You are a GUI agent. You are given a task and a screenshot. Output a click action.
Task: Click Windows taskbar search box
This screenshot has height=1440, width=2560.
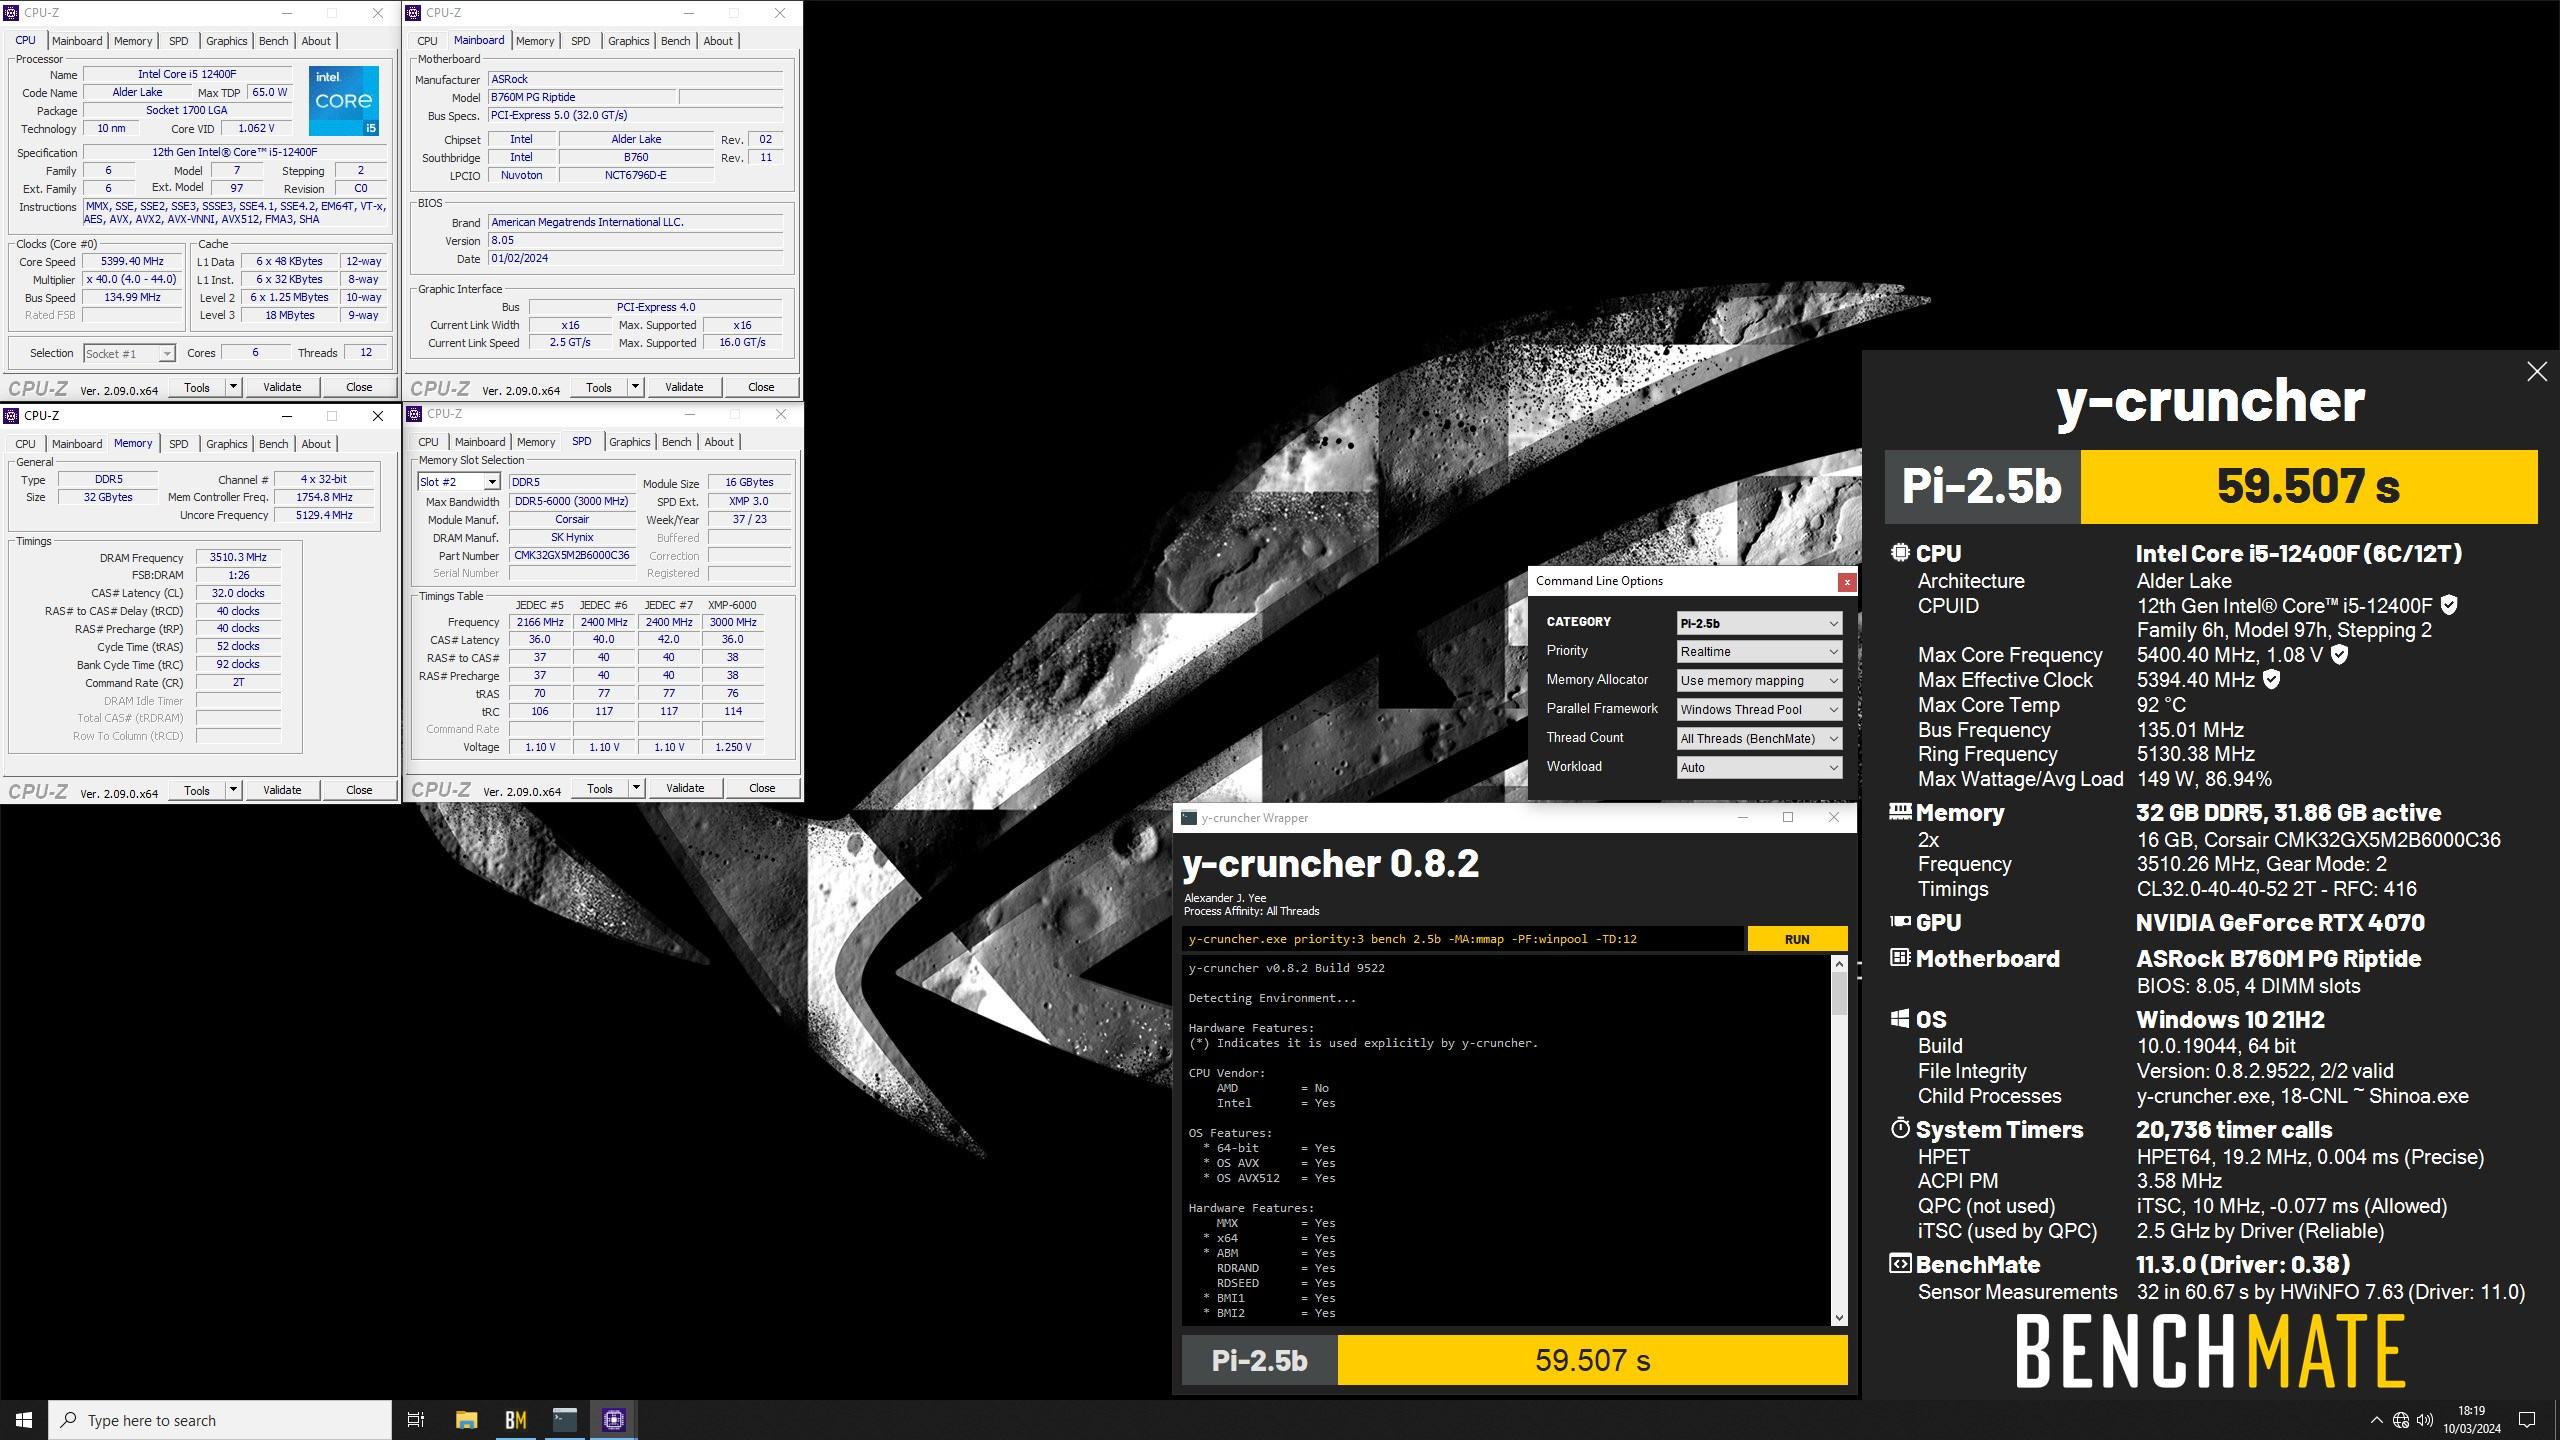pos(220,1420)
